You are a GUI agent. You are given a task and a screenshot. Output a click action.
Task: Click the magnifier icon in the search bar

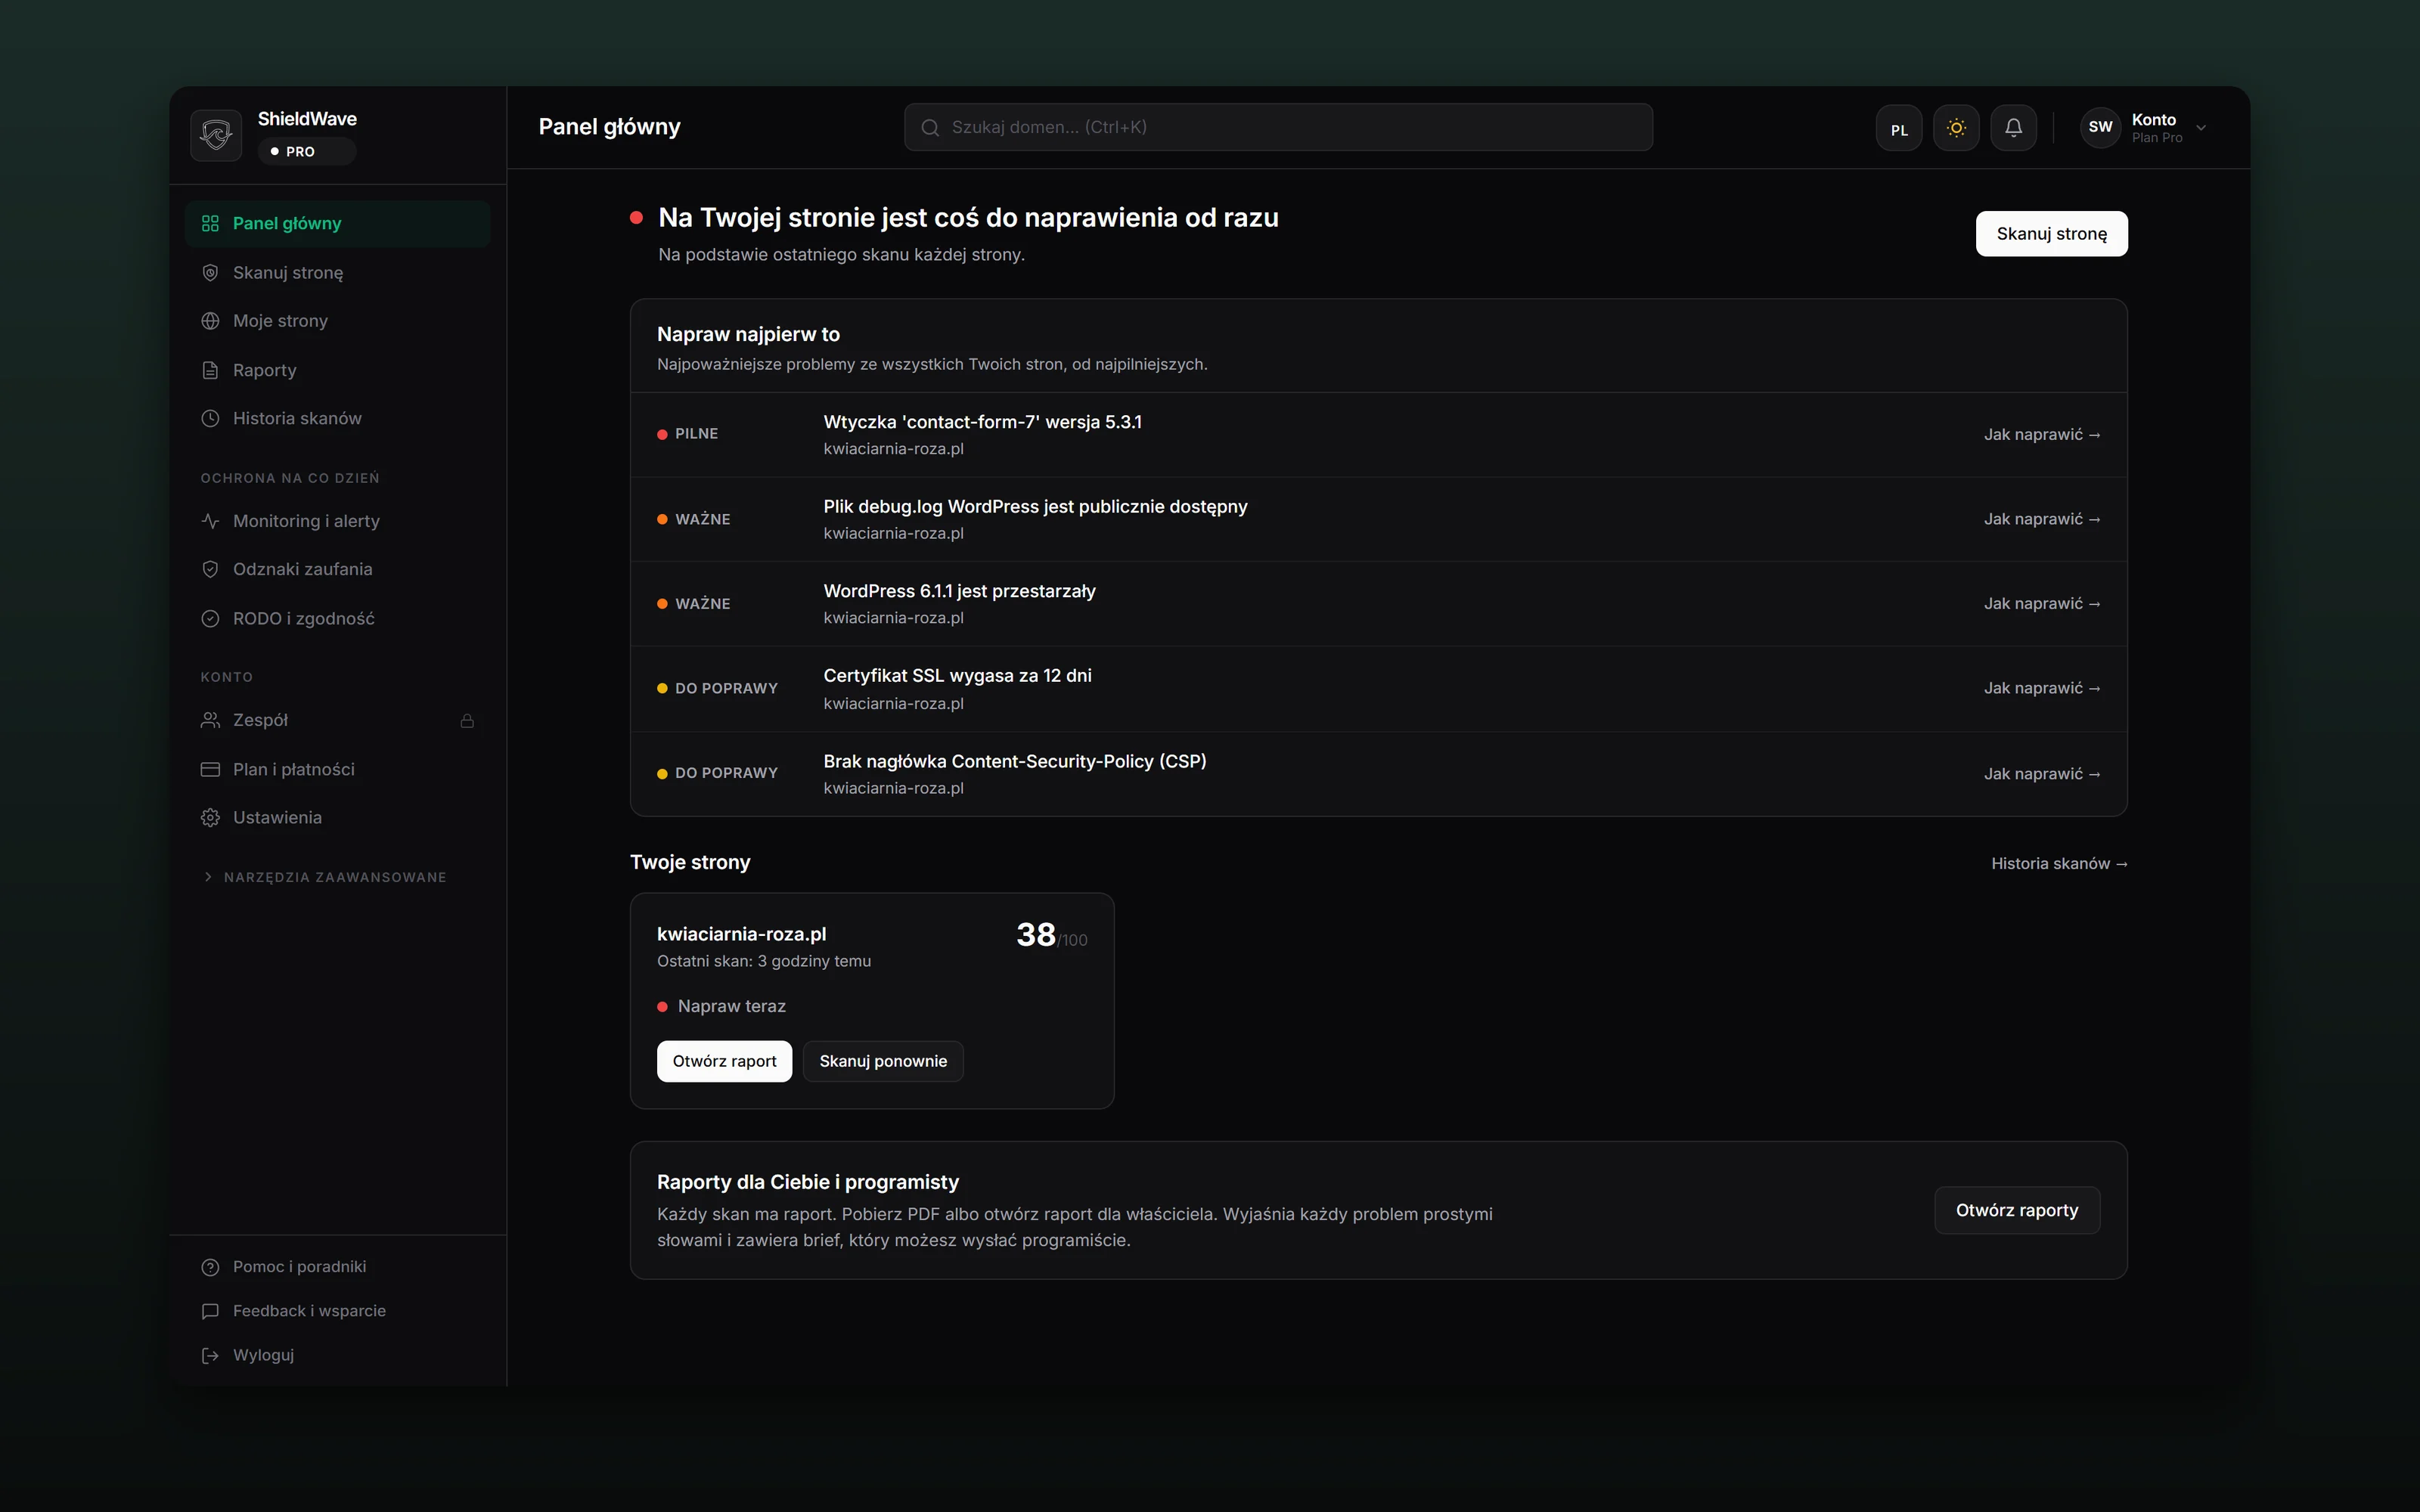click(930, 127)
